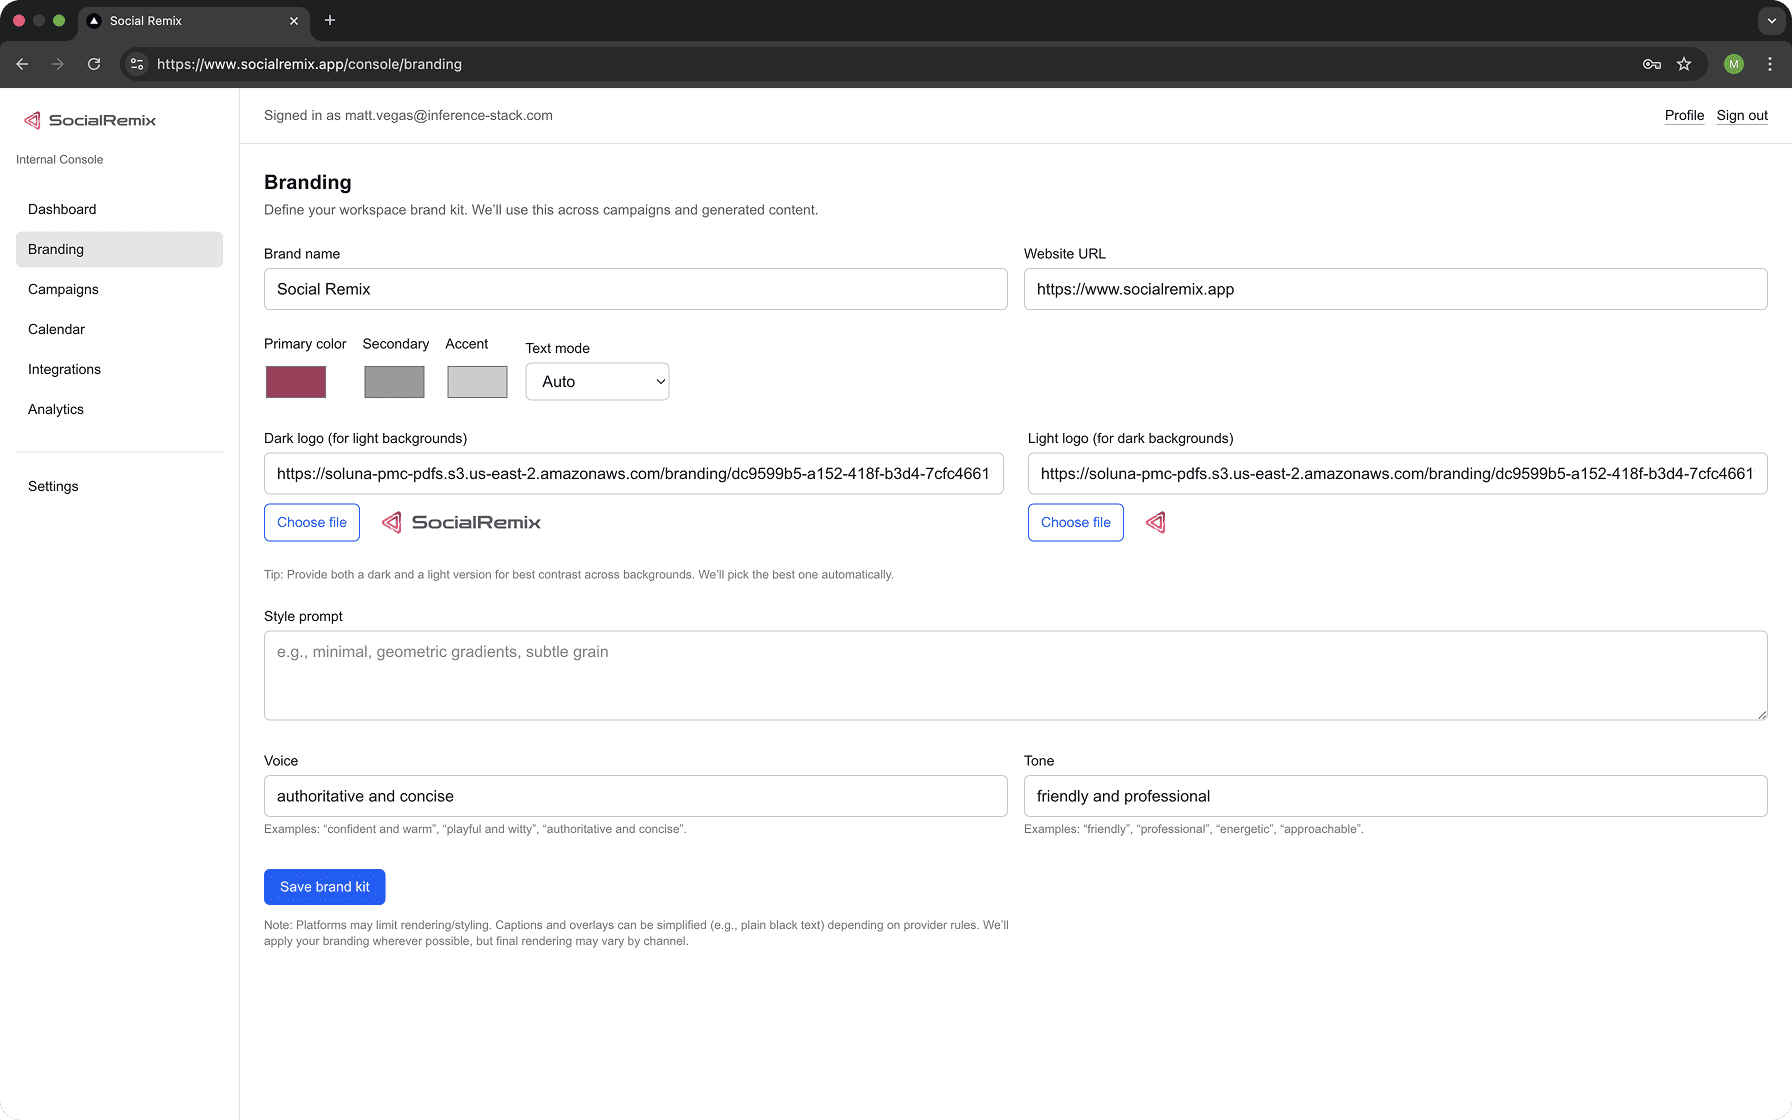Image resolution: width=1792 pixels, height=1120 pixels.
Task: Choose file for the dark logo
Action: 312,522
